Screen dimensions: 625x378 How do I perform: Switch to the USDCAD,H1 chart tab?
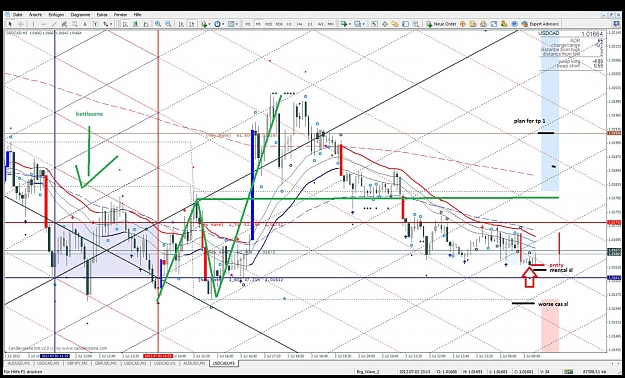pos(165,363)
